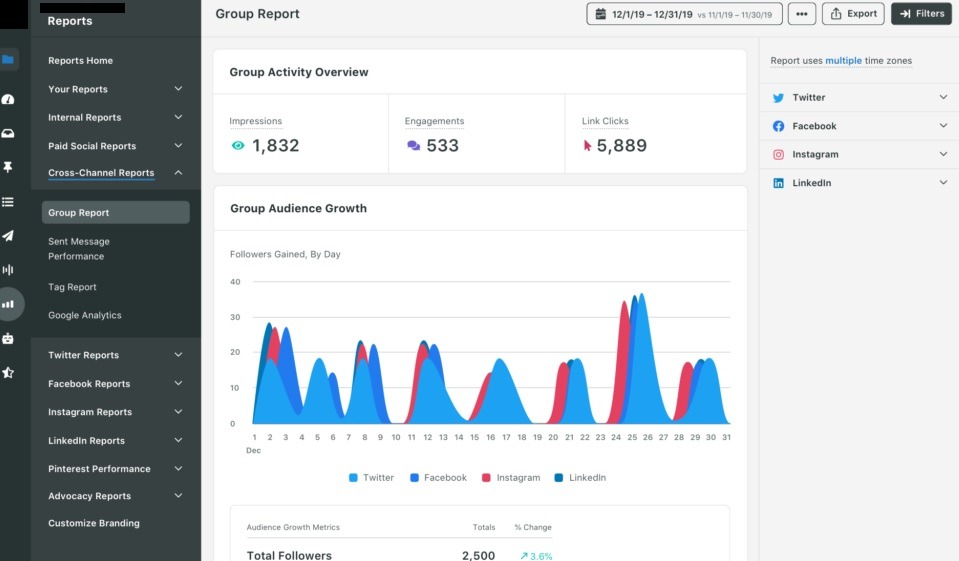Click the chat bubbles icon next to Engagements
Viewport: 959px width, 561px height.
tap(413, 146)
